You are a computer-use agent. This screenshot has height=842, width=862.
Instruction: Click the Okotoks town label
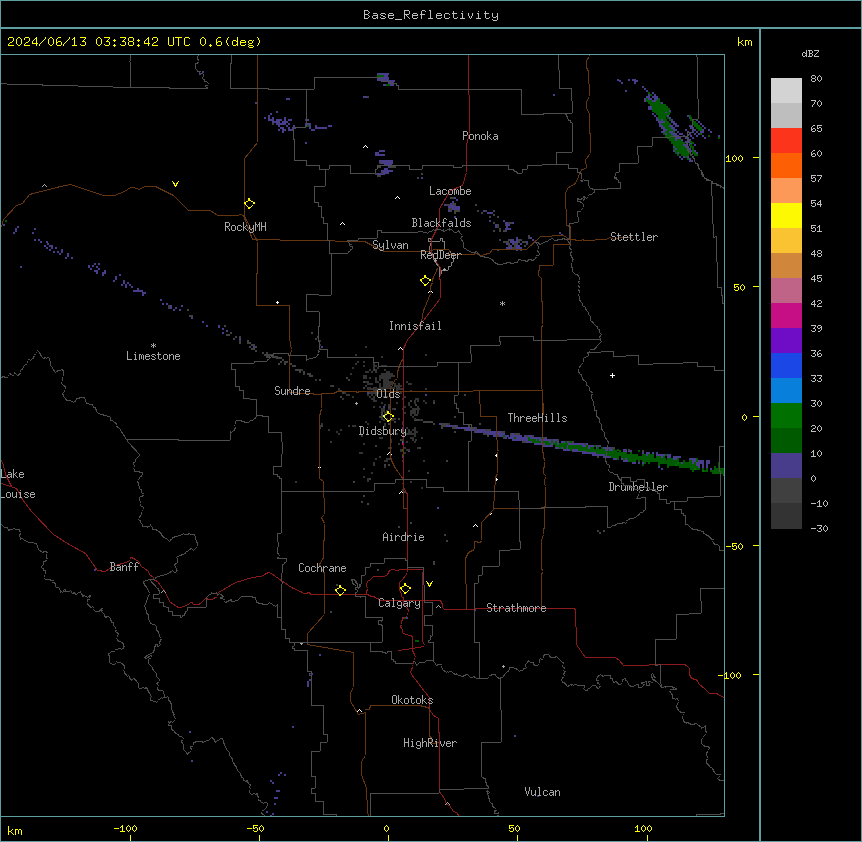pyautogui.click(x=412, y=700)
